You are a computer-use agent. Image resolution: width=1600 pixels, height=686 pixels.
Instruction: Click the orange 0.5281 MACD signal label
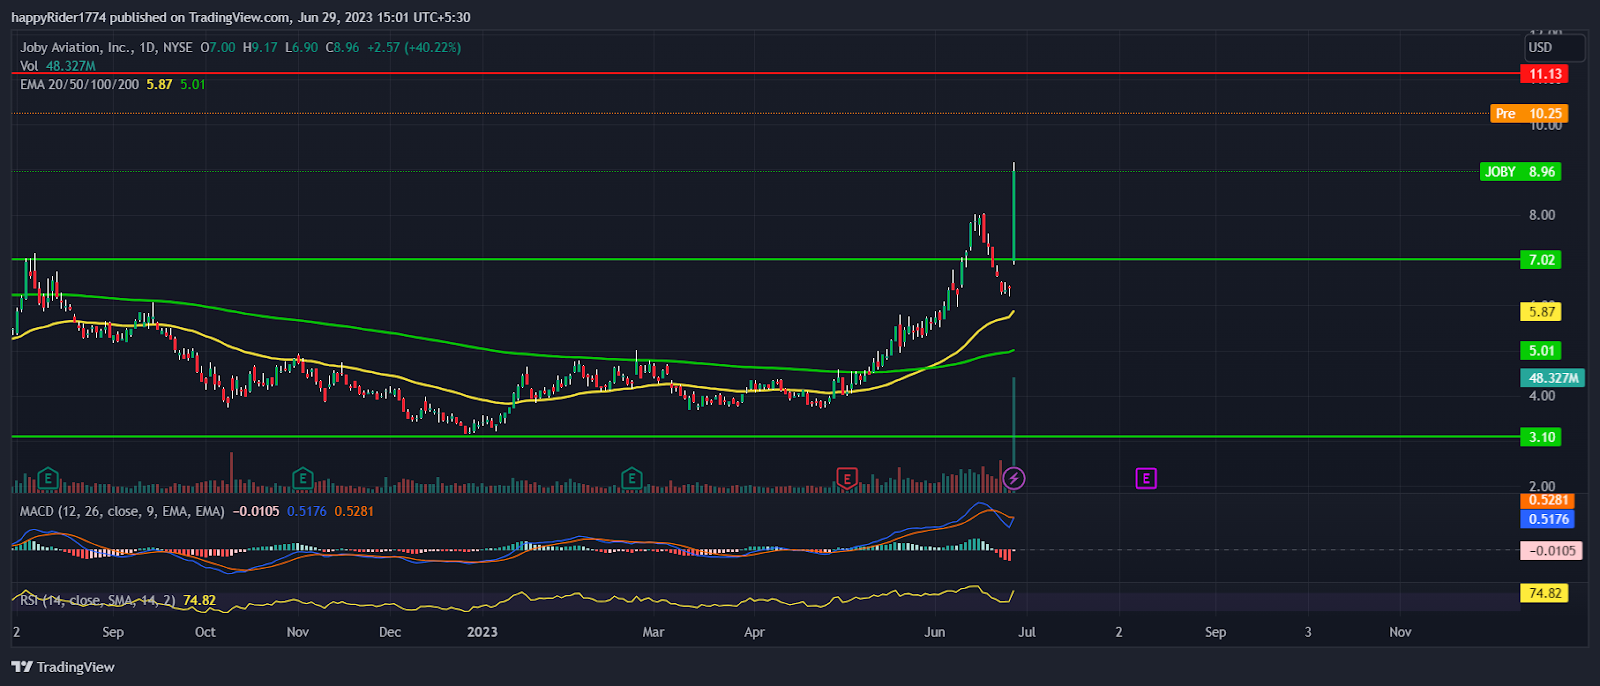pyautogui.click(x=1549, y=500)
